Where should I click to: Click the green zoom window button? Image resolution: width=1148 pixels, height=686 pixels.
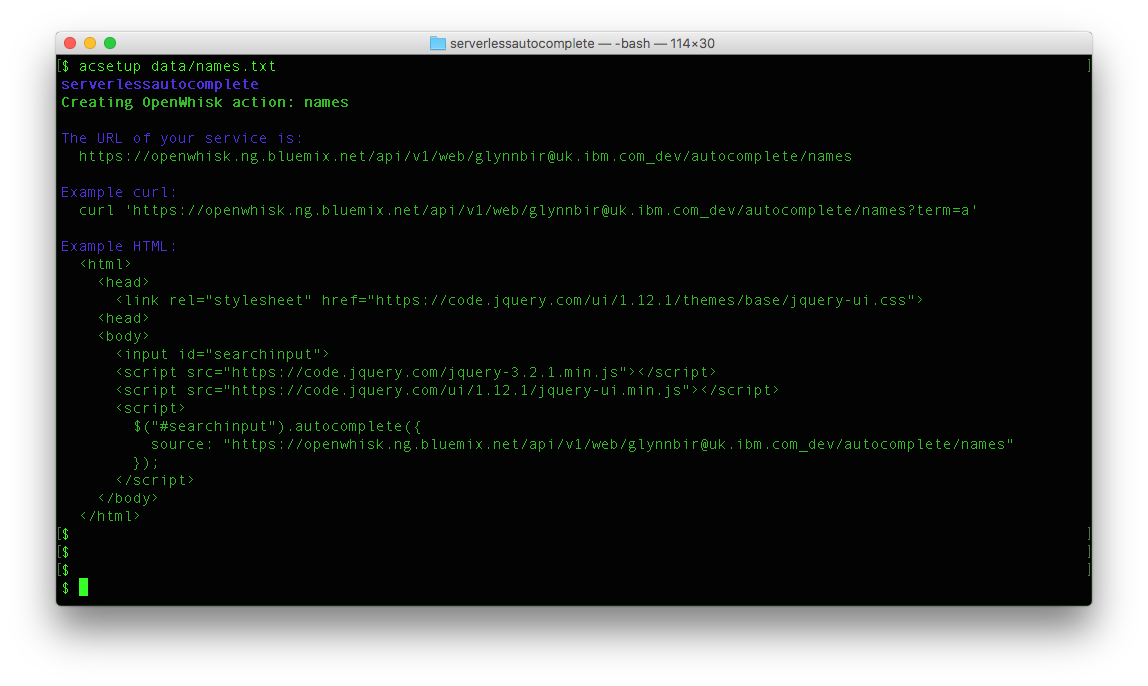110,43
